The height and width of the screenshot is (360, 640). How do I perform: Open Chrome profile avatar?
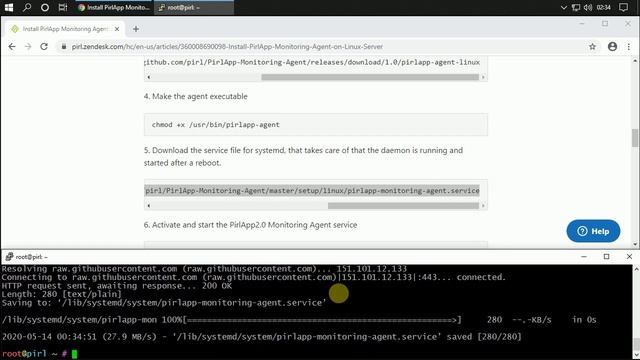point(612,47)
